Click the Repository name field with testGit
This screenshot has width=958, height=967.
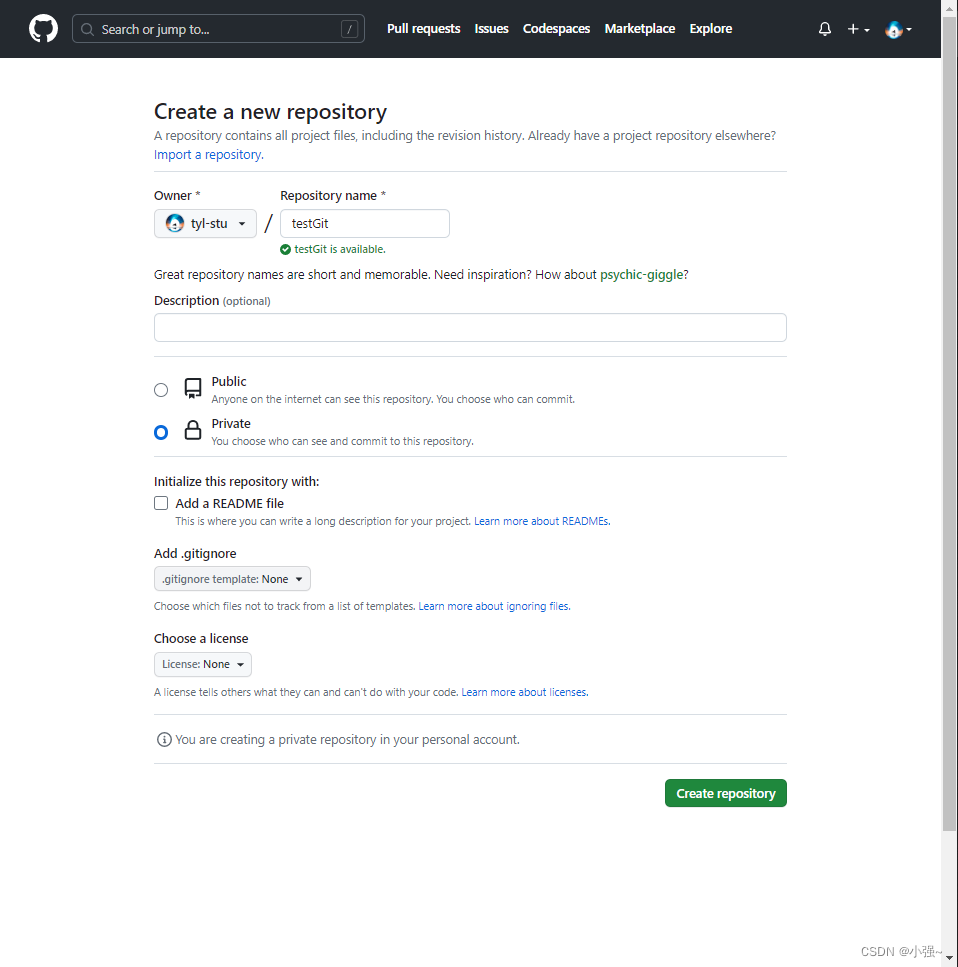(x=365, y=223)
